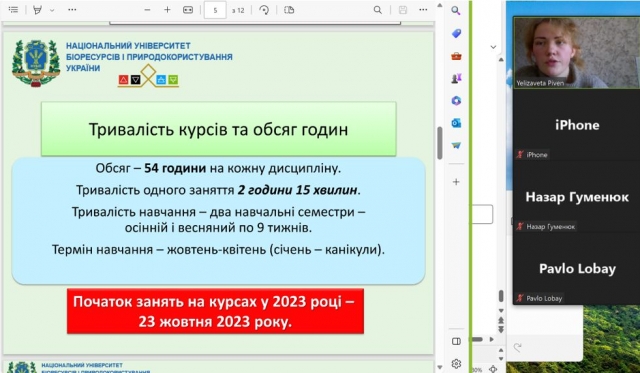Expand the chevron in the background window
This screenshot has height=373, width=640.
[x=493, y=47]
